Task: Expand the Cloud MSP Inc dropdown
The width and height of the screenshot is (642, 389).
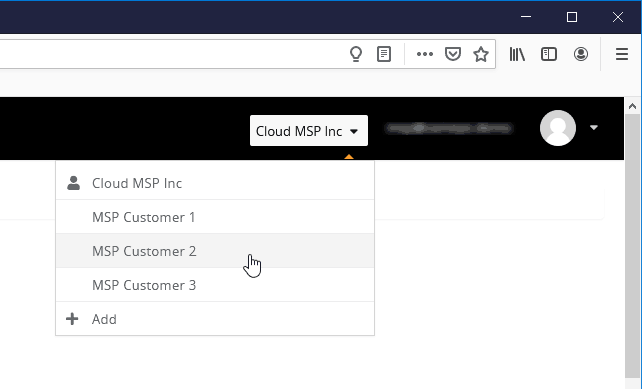Action: 309,131
